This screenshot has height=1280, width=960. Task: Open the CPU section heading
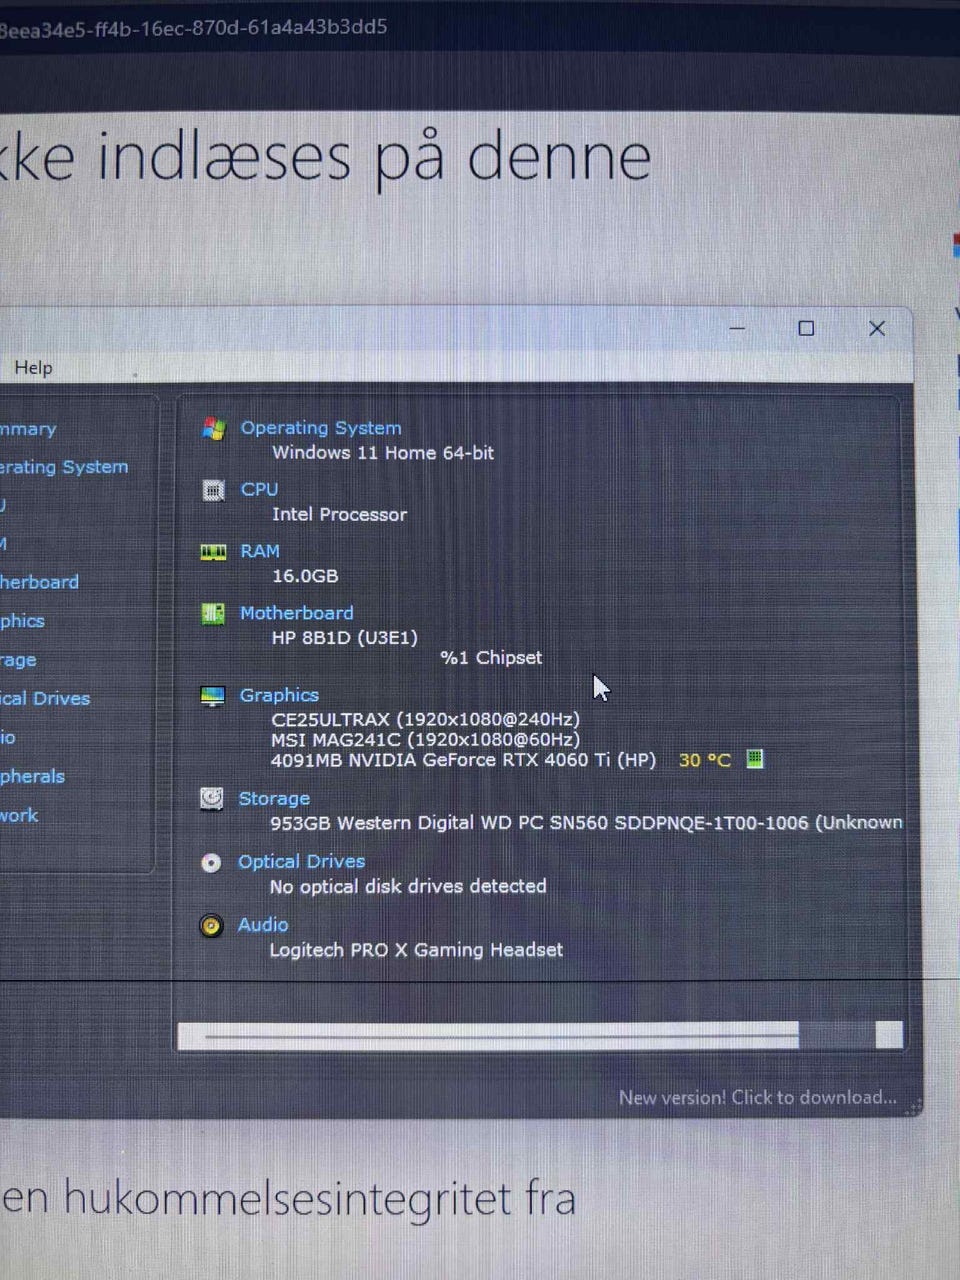click(x=259, y=489)
